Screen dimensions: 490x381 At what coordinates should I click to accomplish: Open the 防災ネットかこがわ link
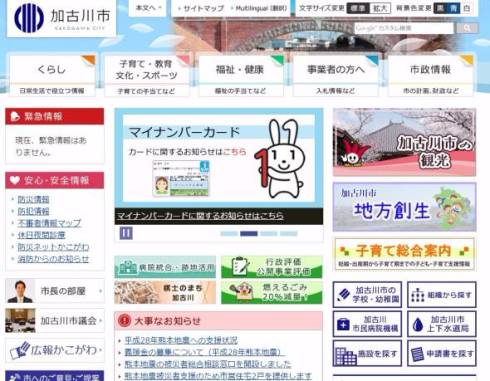(53, 247)
